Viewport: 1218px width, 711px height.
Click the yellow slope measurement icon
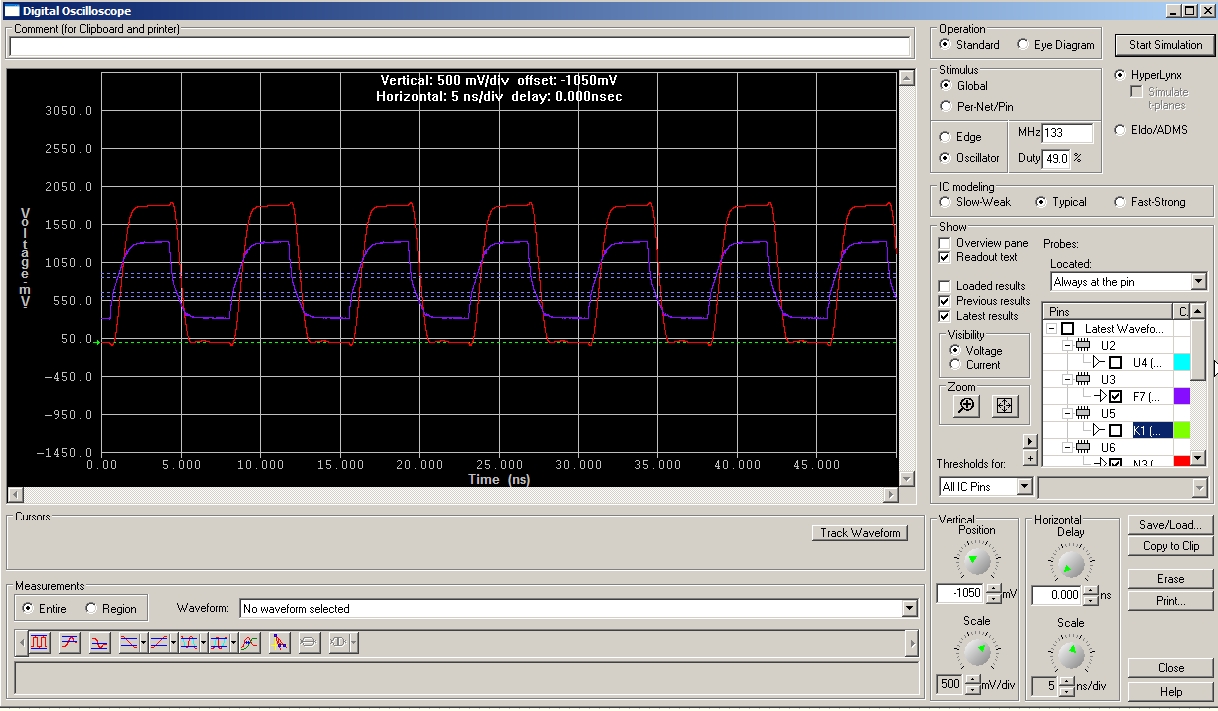[280, 643]
